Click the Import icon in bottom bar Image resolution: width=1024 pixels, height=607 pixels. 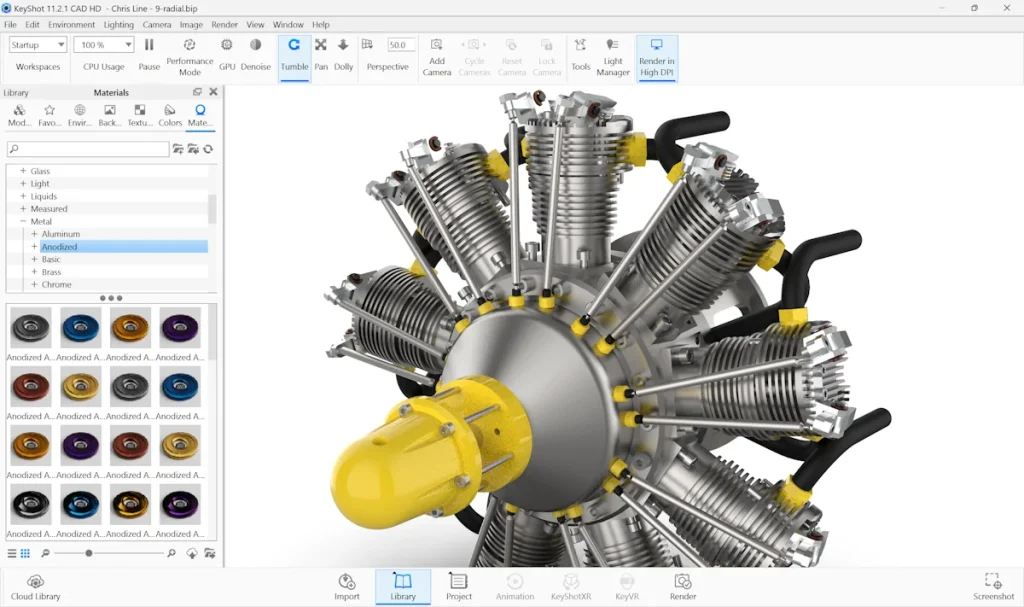click(347, 587)
